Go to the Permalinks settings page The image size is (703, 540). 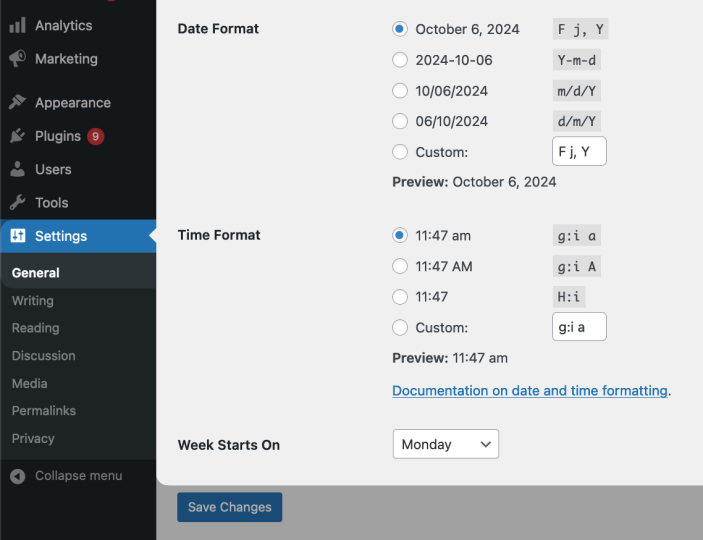pyautogui.click(x=44, y=411)
